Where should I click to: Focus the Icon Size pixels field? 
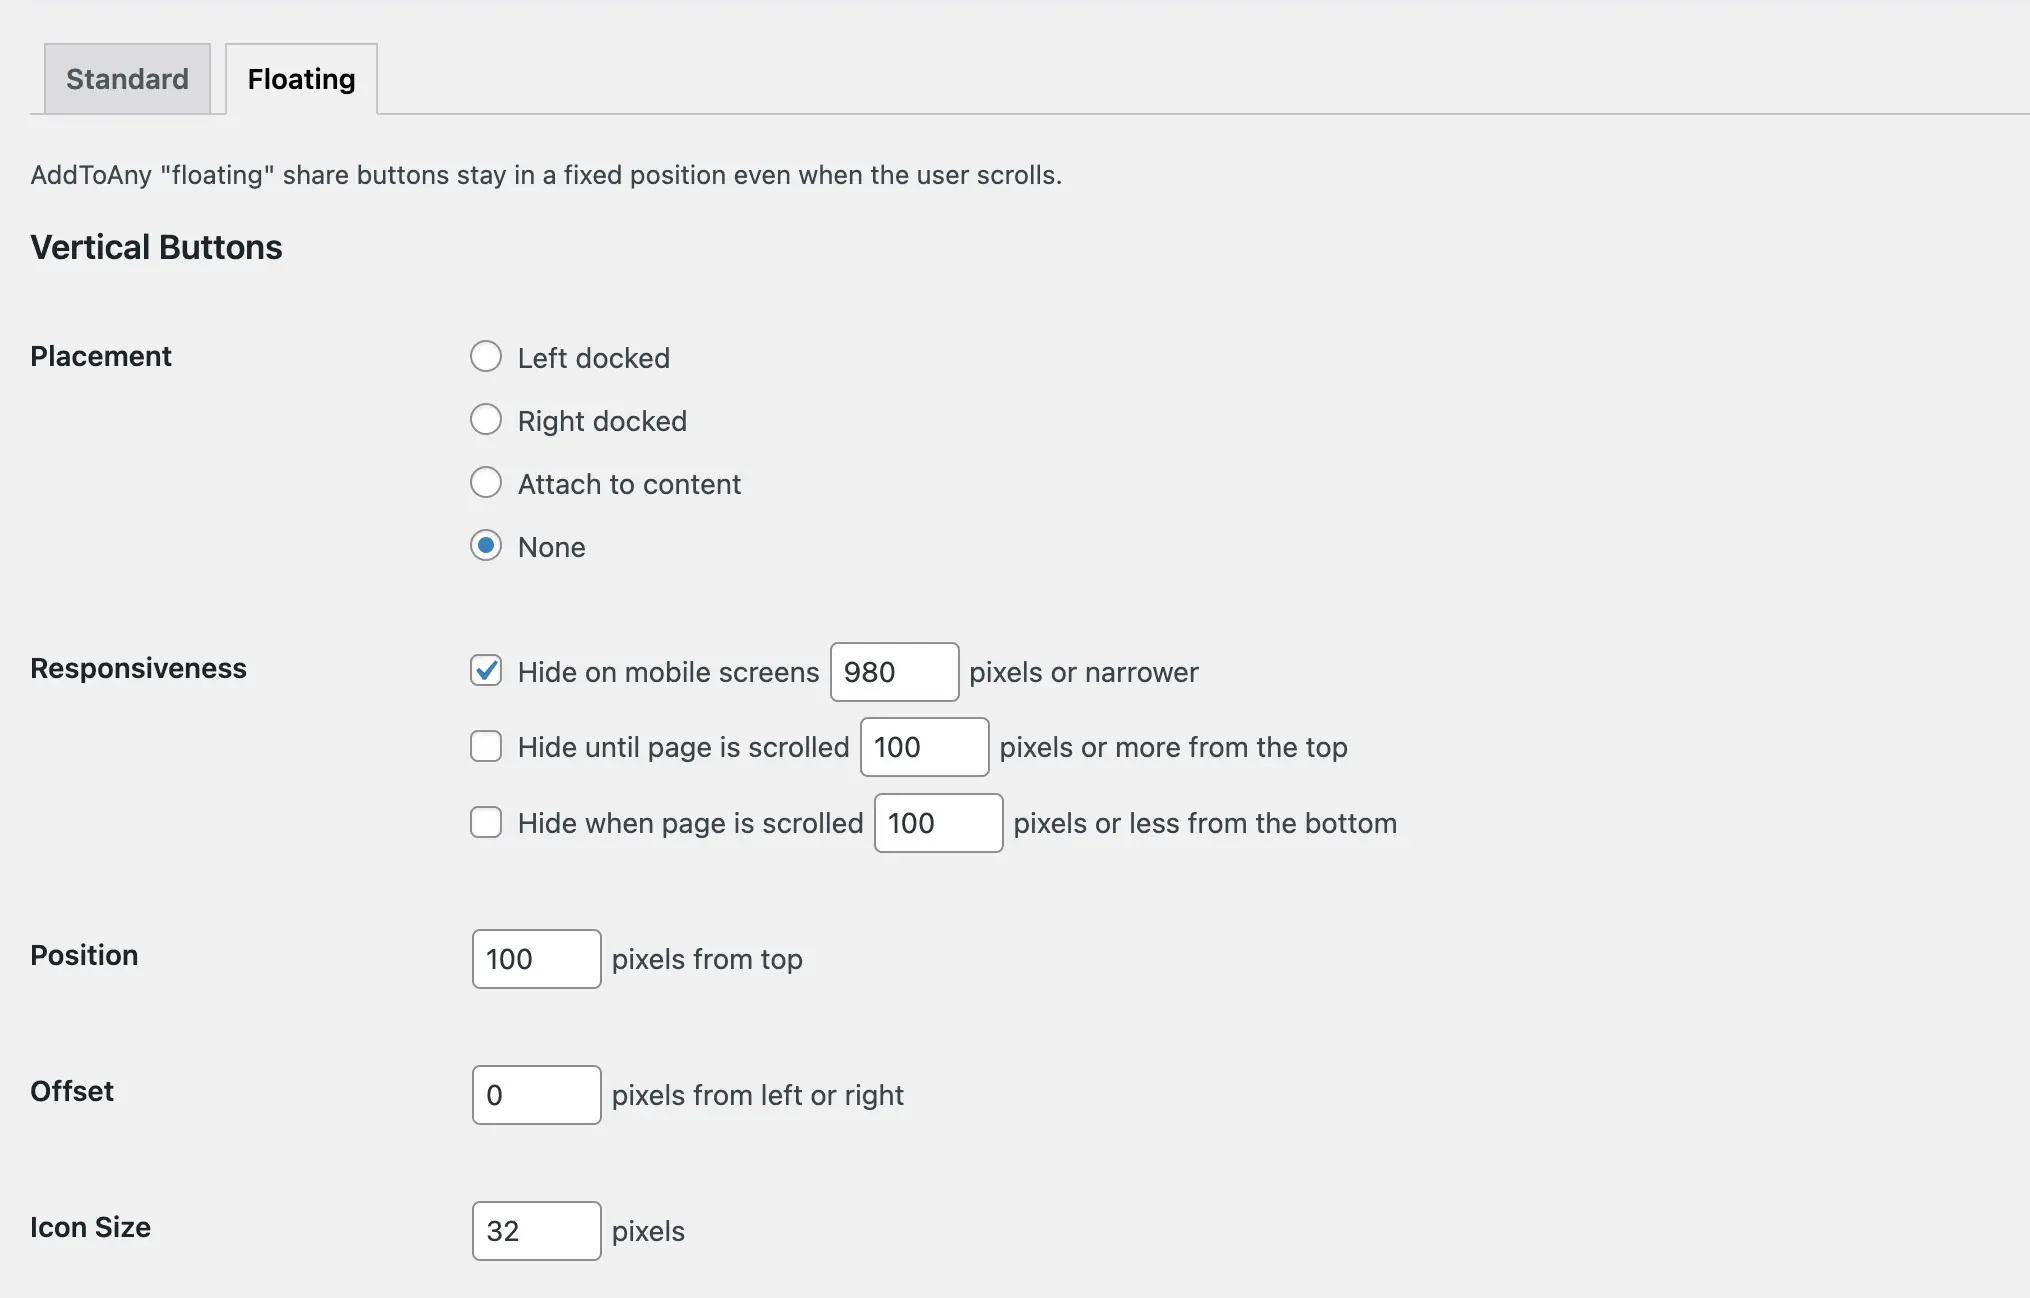click(536, 1231)
